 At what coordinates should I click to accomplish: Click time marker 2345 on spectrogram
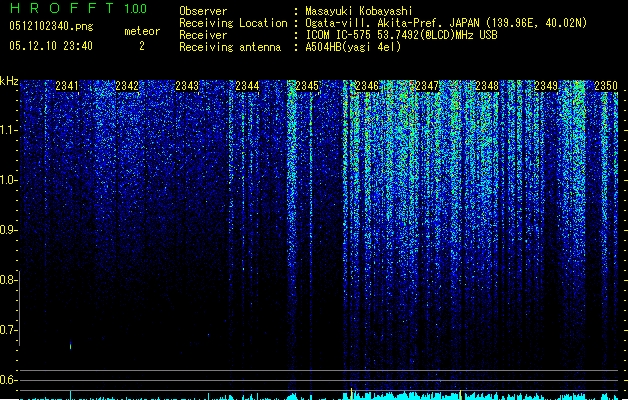[x=307, y=86]
